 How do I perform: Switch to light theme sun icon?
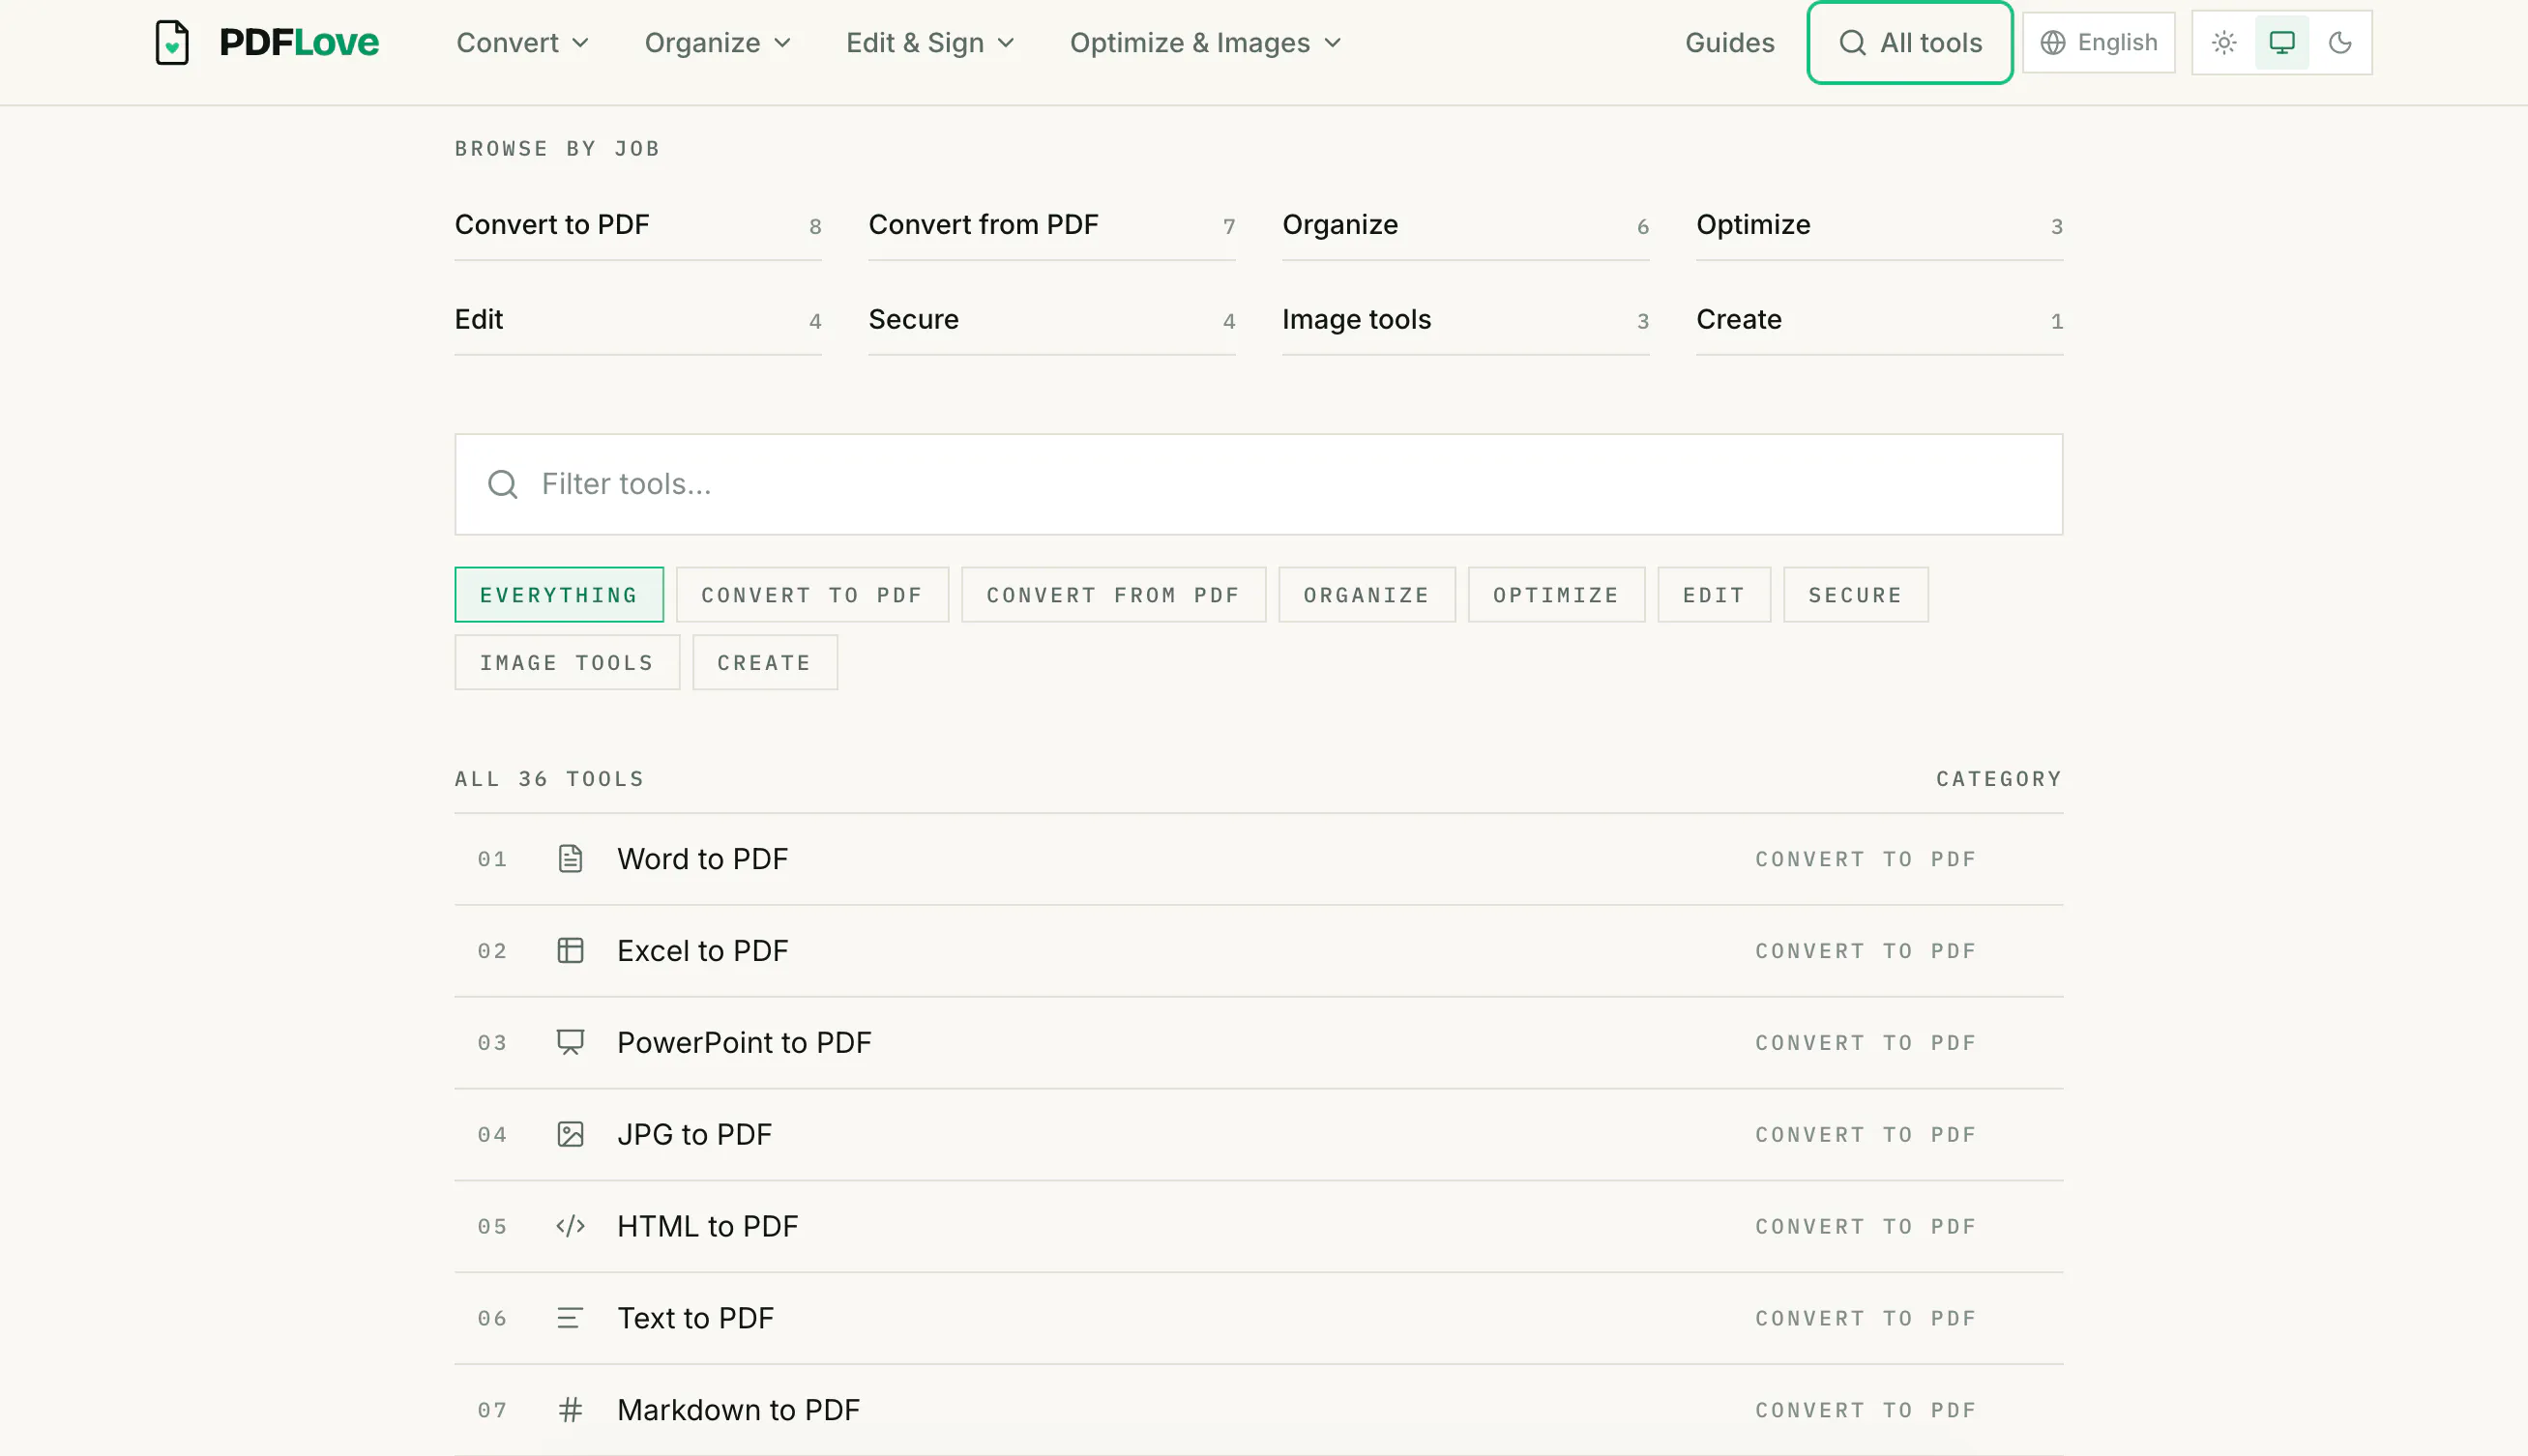(x=2224, y=43)
